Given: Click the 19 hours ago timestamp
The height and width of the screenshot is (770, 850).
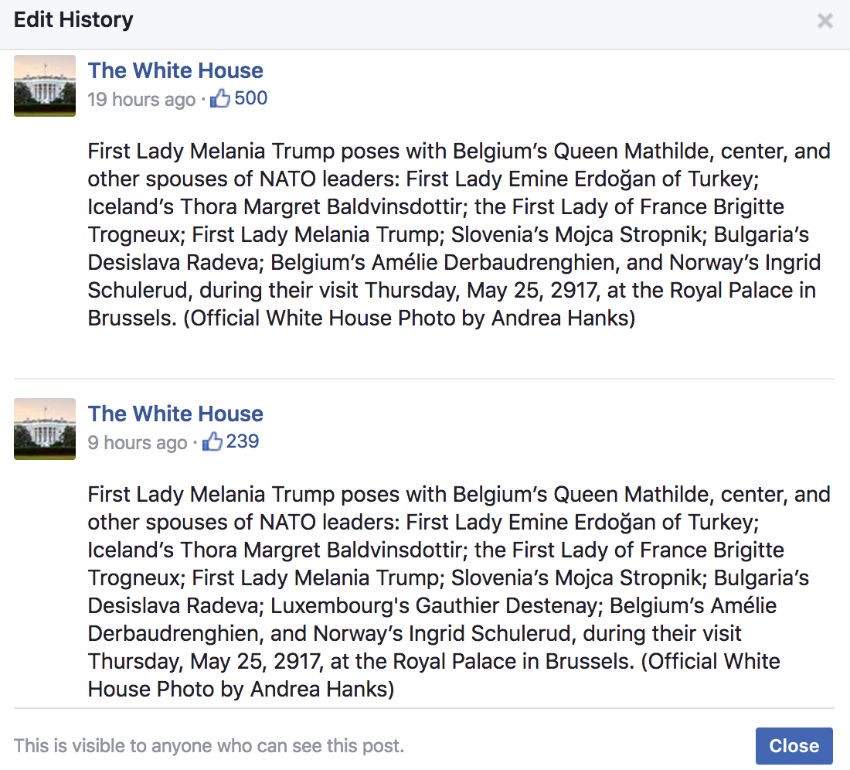Looking at the screenshot, I should 141,99.
